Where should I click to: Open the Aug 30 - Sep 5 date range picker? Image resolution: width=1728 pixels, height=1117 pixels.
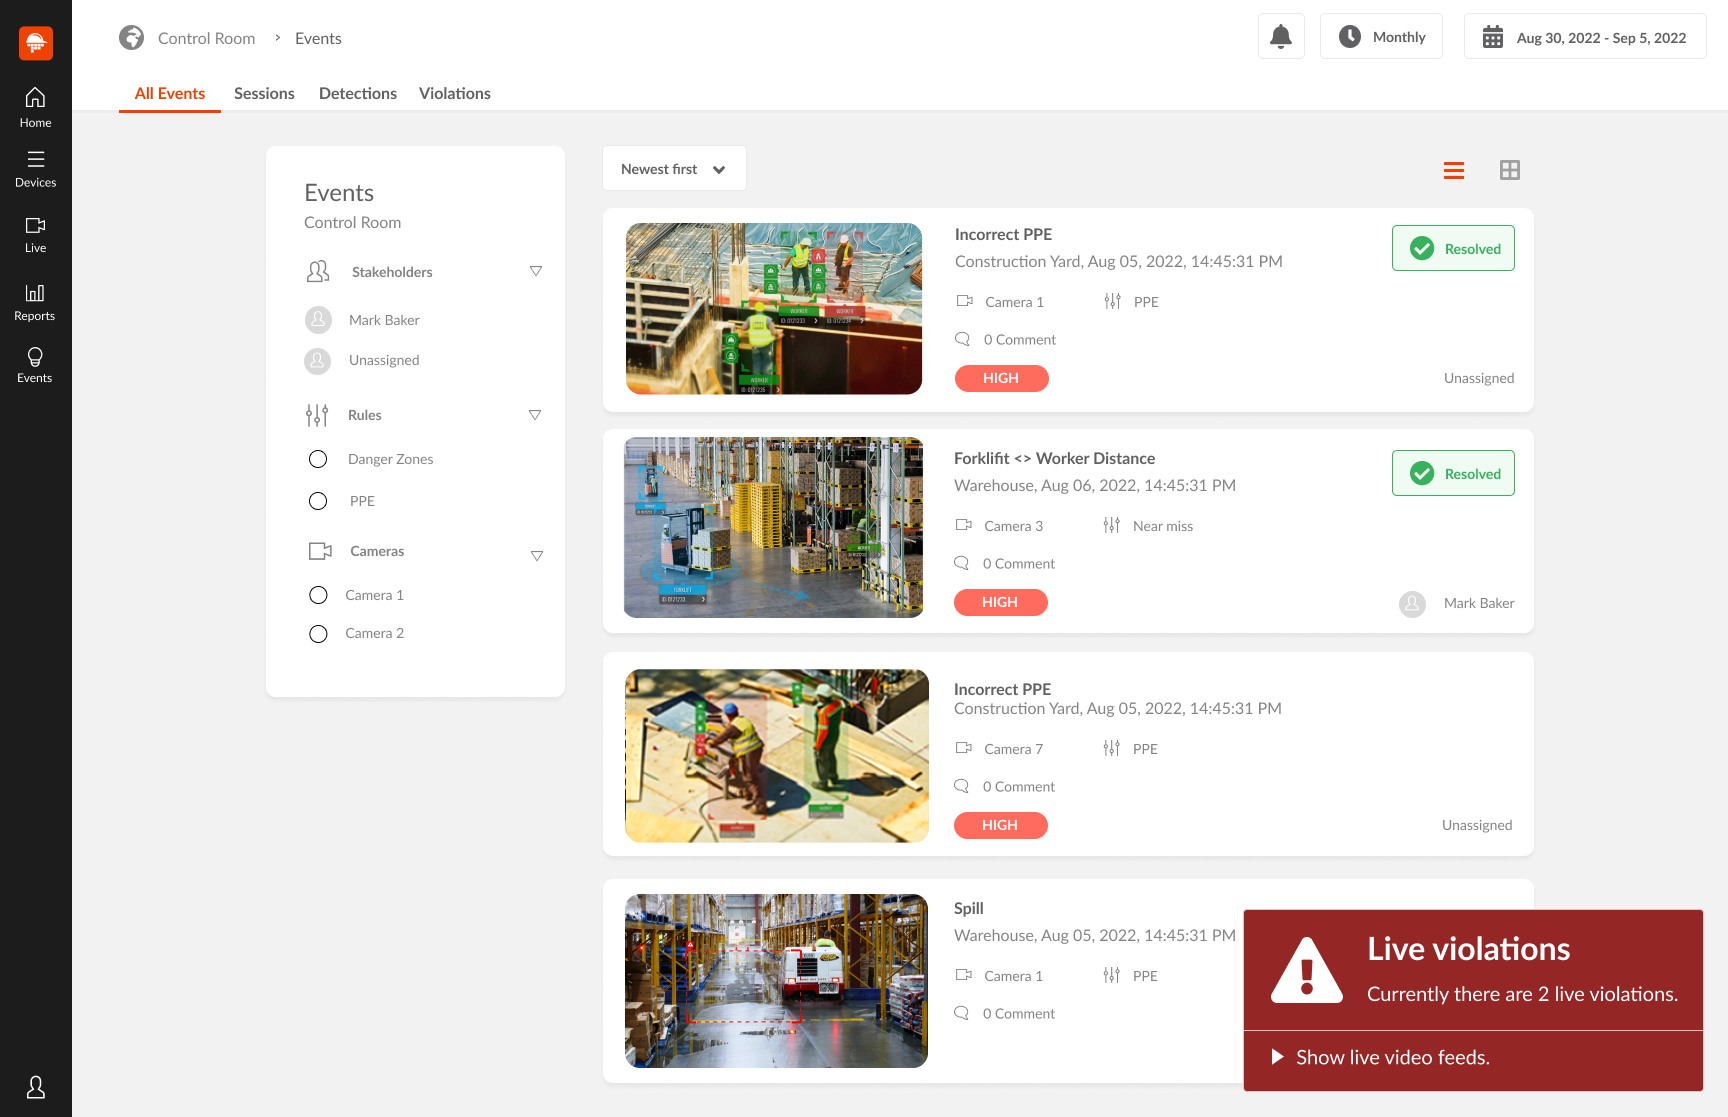(1585, 36)
